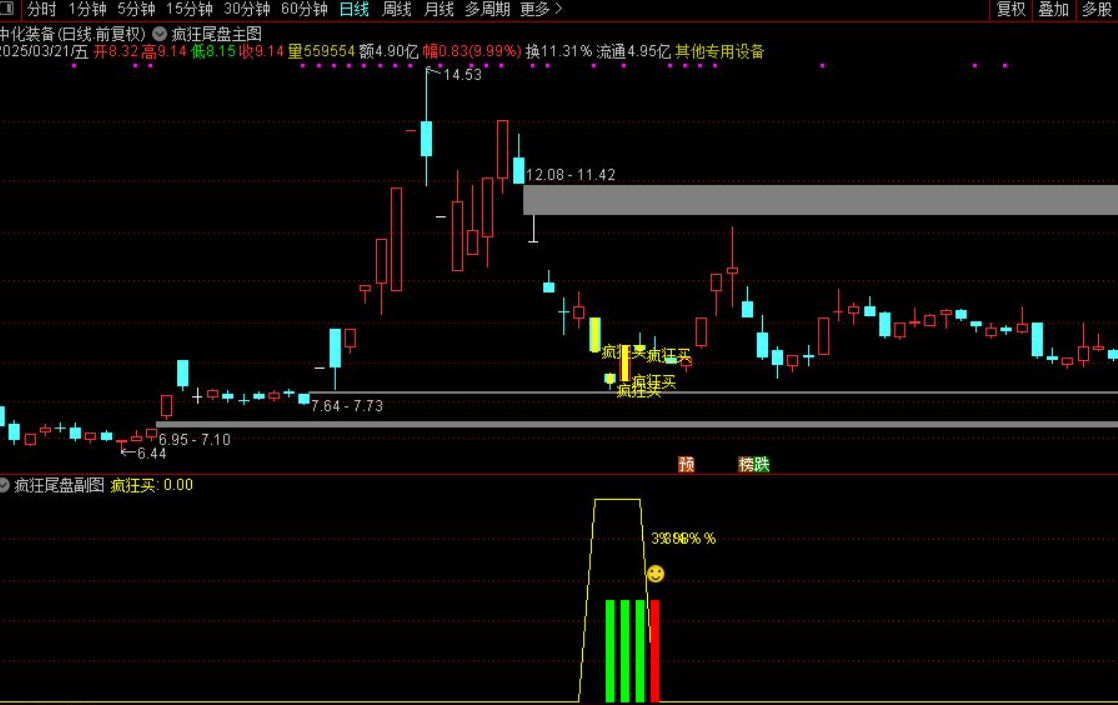Image resolution: width=1118 pixels, height=705 pixels.
Task: Open the main chart indicator dropdown icon
Action: coord(159,33)
